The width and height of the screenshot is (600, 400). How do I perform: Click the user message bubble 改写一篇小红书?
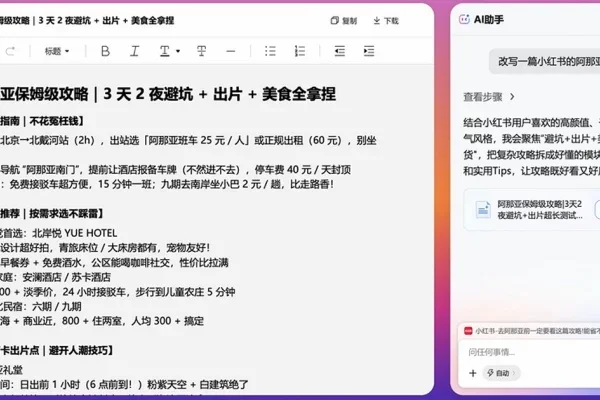(545, 61)
